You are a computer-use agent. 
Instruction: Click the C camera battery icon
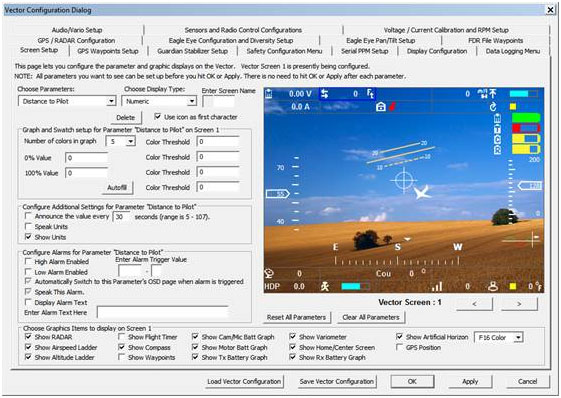coord(497,139)
